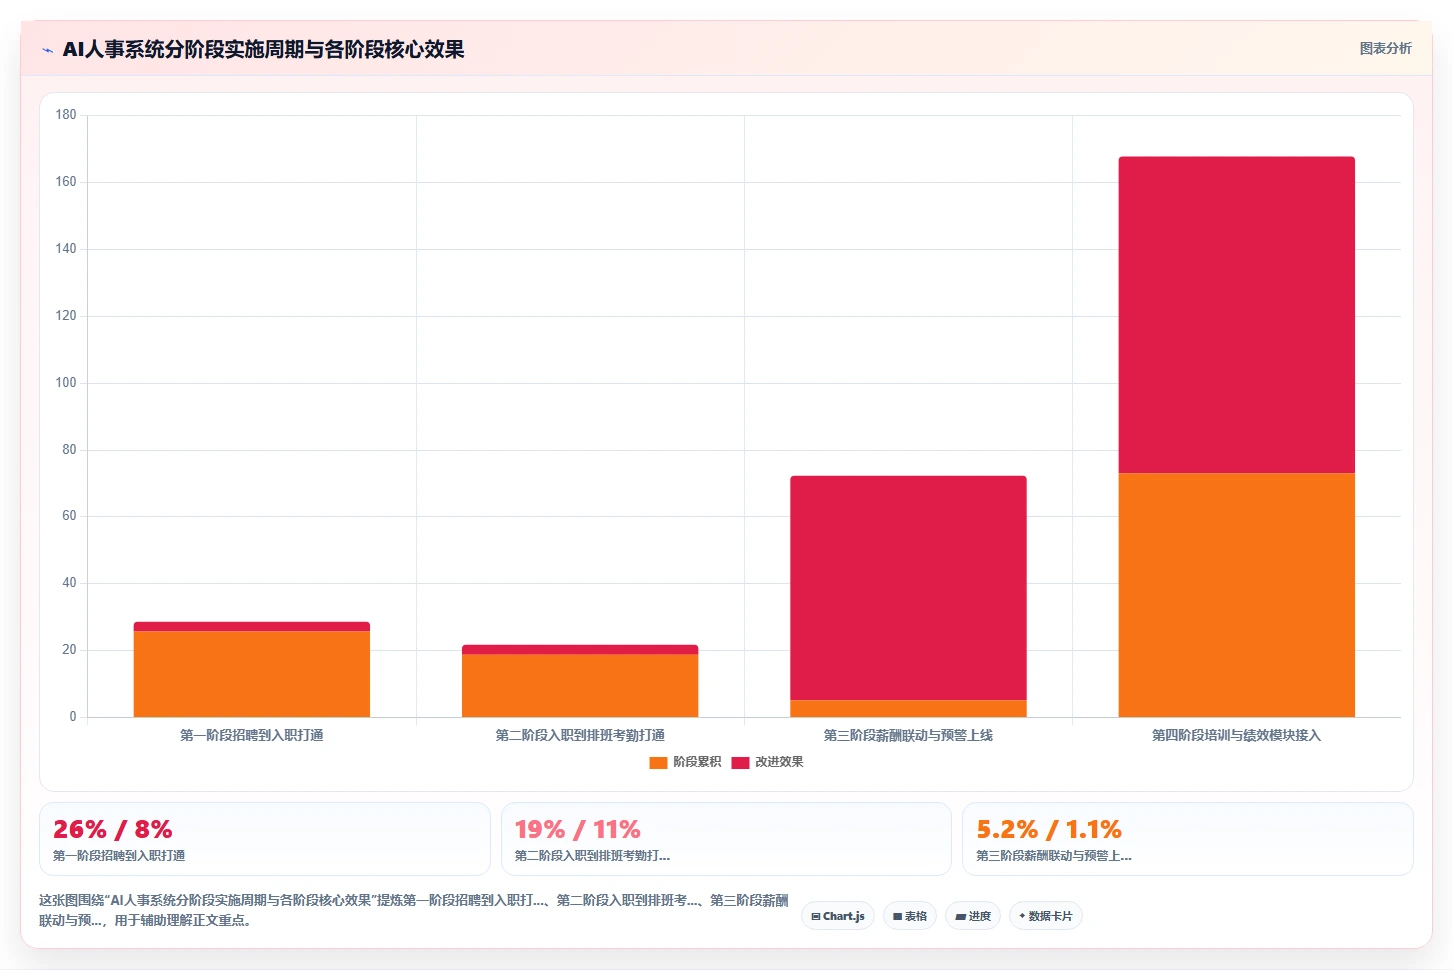Click the y-axis value 180
The height and width of the screenshot is (970, 1453).
coord(66,115)
